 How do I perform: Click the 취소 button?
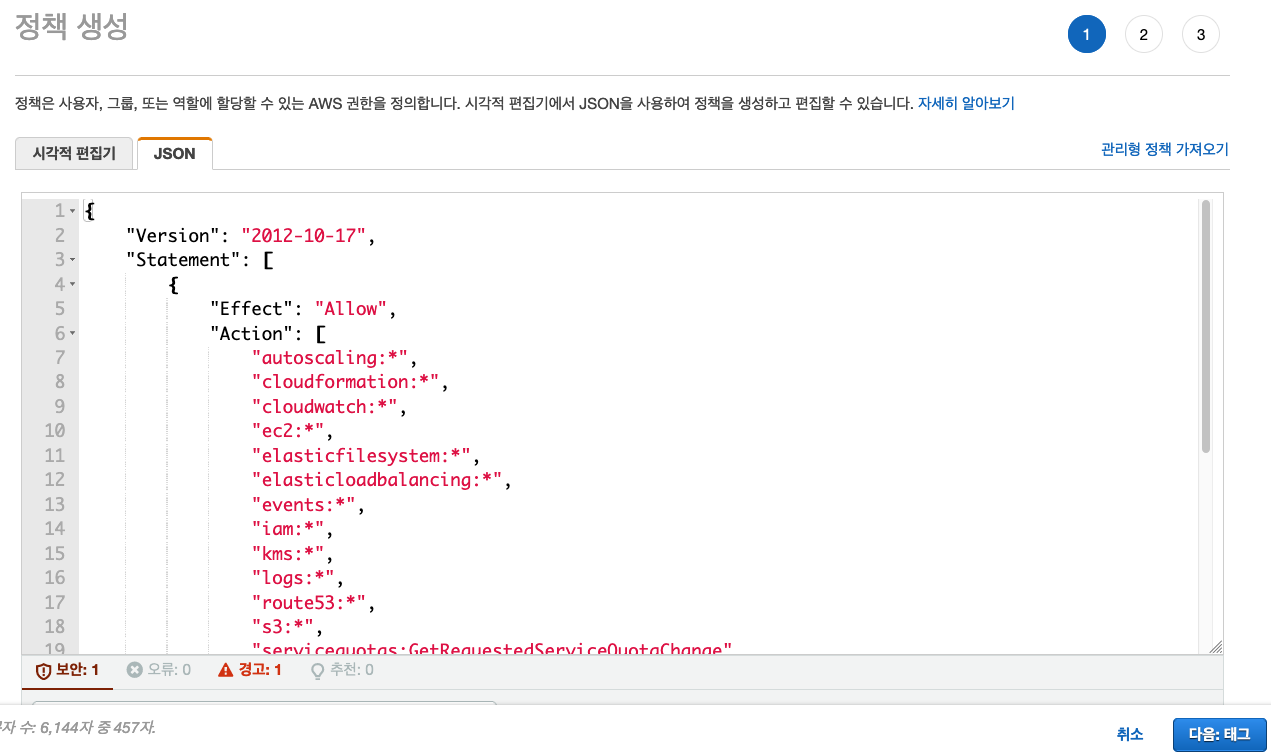click(1129, 734)
